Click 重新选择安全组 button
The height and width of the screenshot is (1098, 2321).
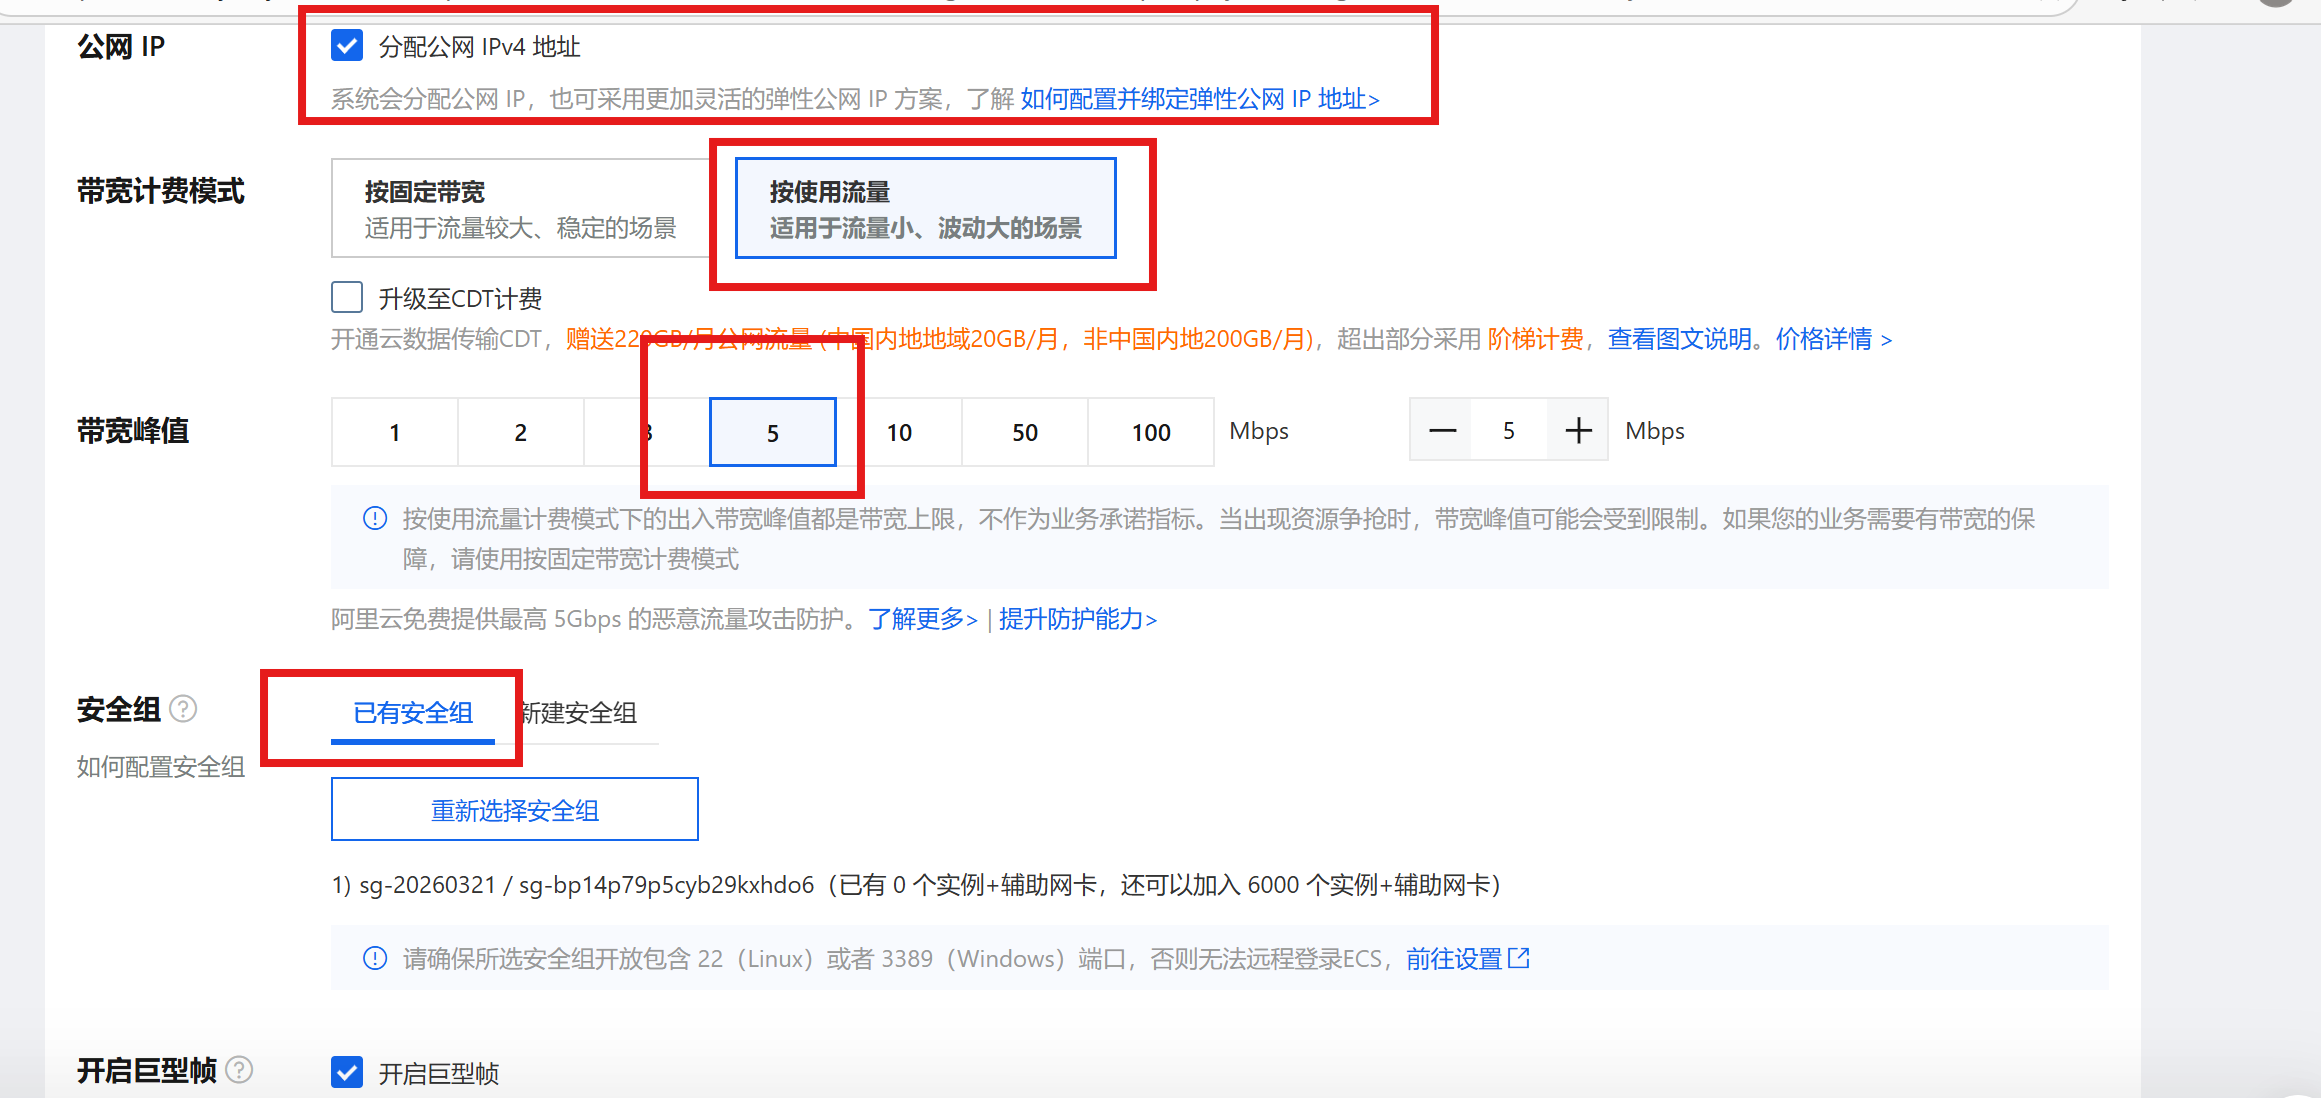click(514, 810)
